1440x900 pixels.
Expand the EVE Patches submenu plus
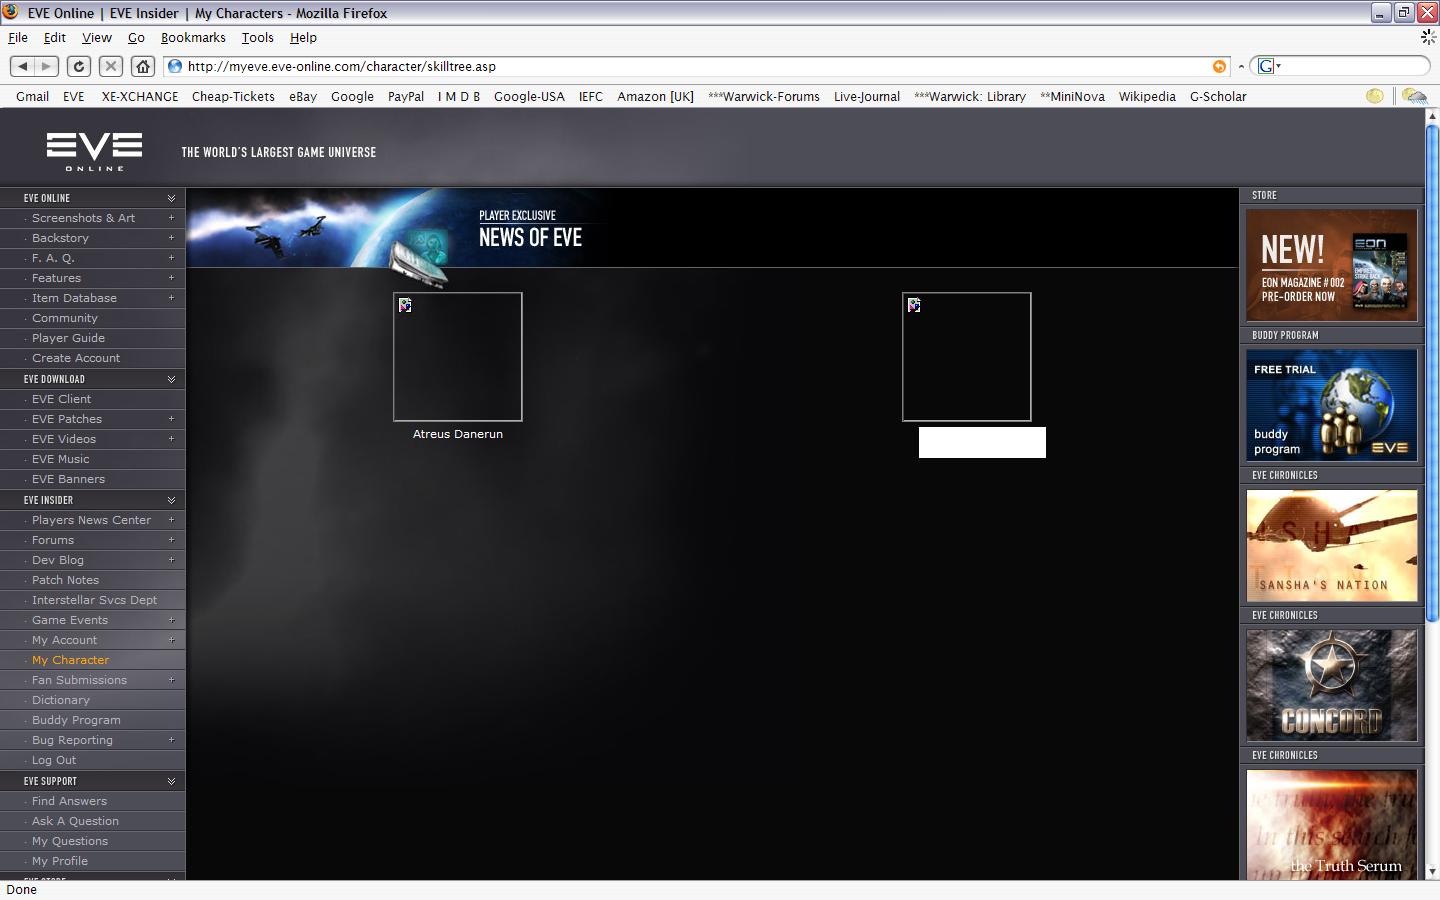click(x=171, y=419)
